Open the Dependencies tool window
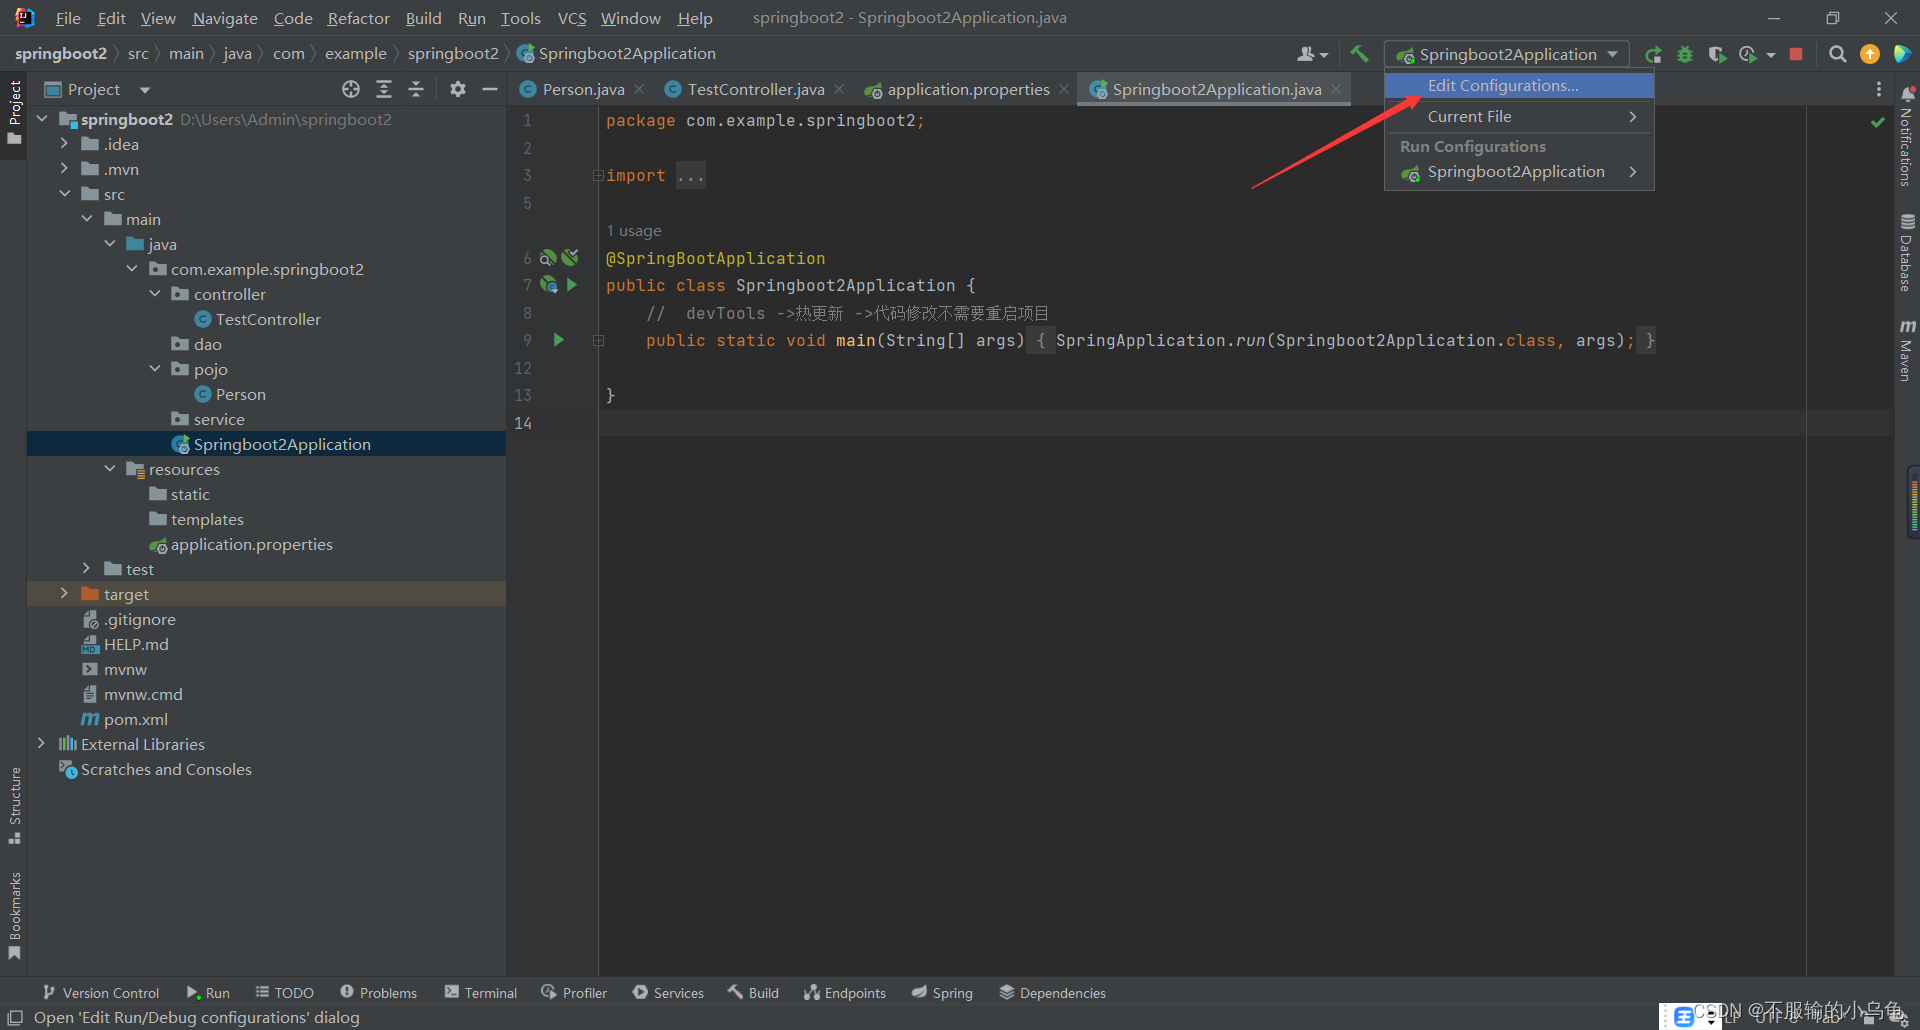Viewport: 1920px width, 1030px height. [1052, 992]
